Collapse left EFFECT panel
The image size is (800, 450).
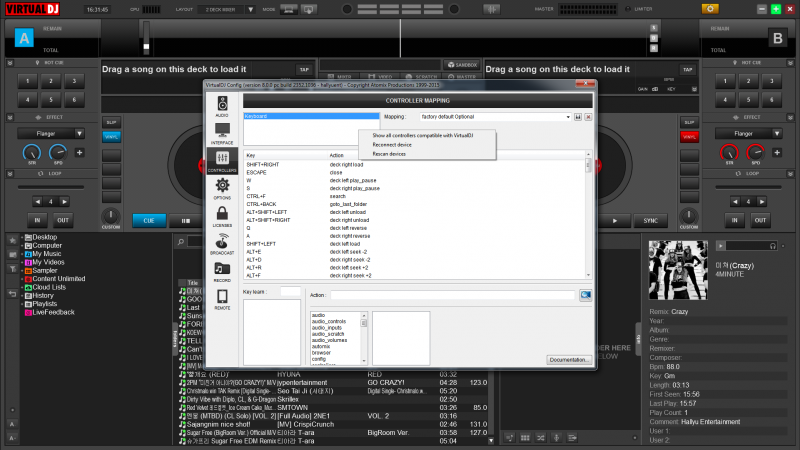(10, 117)
